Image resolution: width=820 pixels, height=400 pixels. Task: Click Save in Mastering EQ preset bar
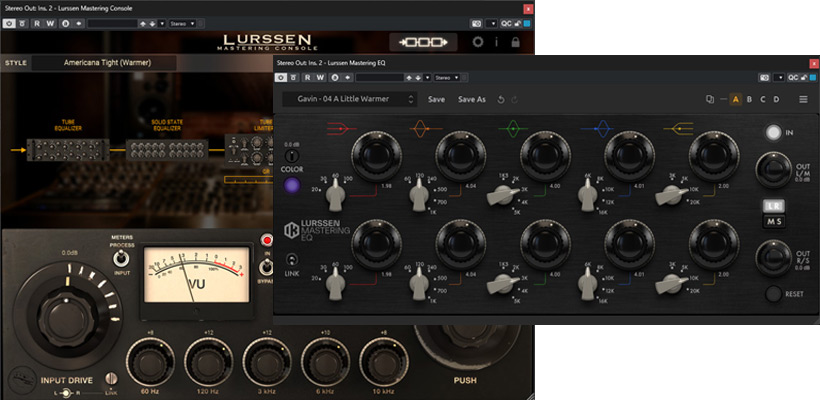(436, 99)
